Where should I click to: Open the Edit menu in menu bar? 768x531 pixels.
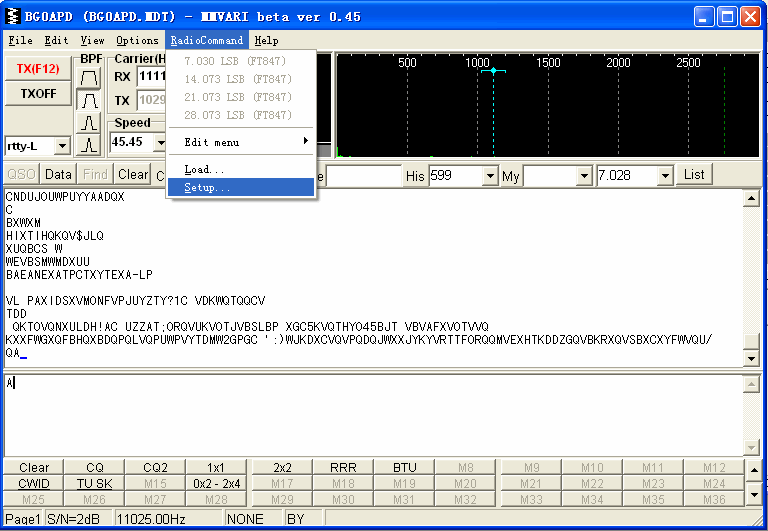click(56, 40)
